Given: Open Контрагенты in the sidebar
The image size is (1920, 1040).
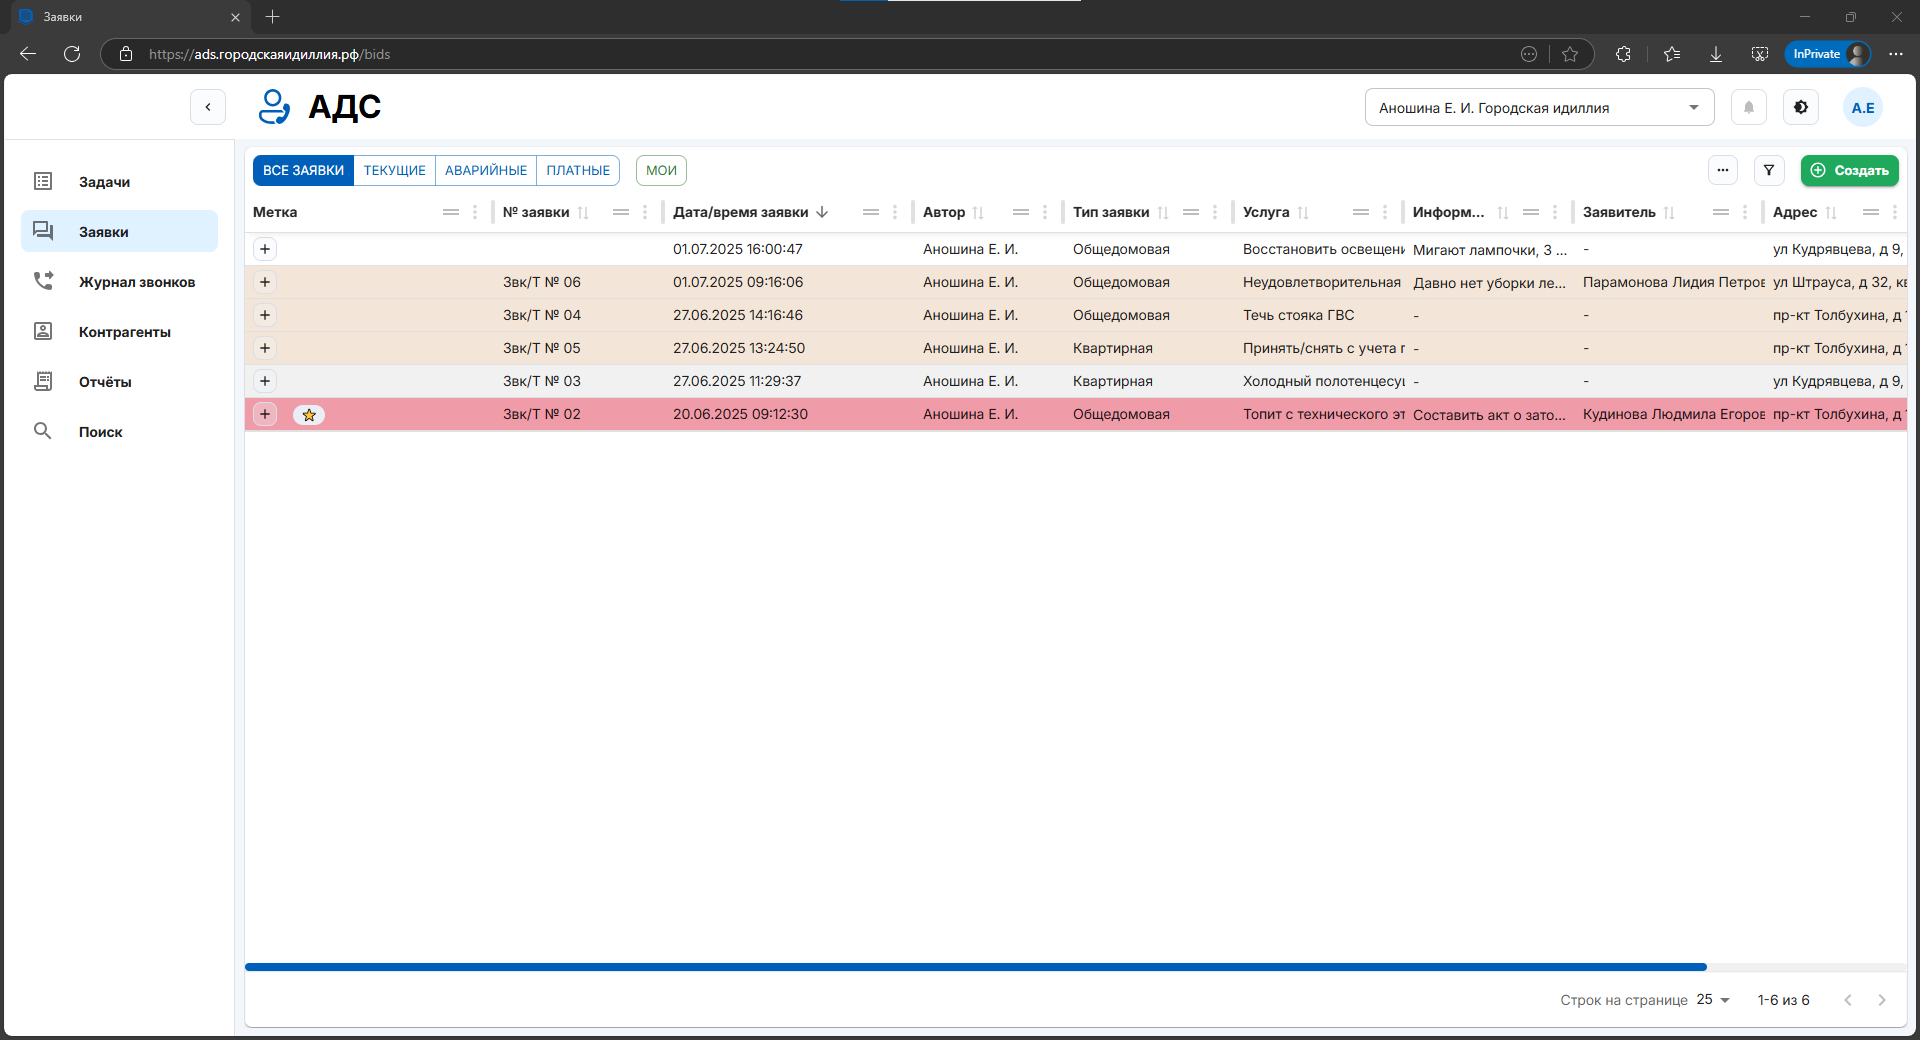Looking at the screenshot, I should tap(124, 332).
